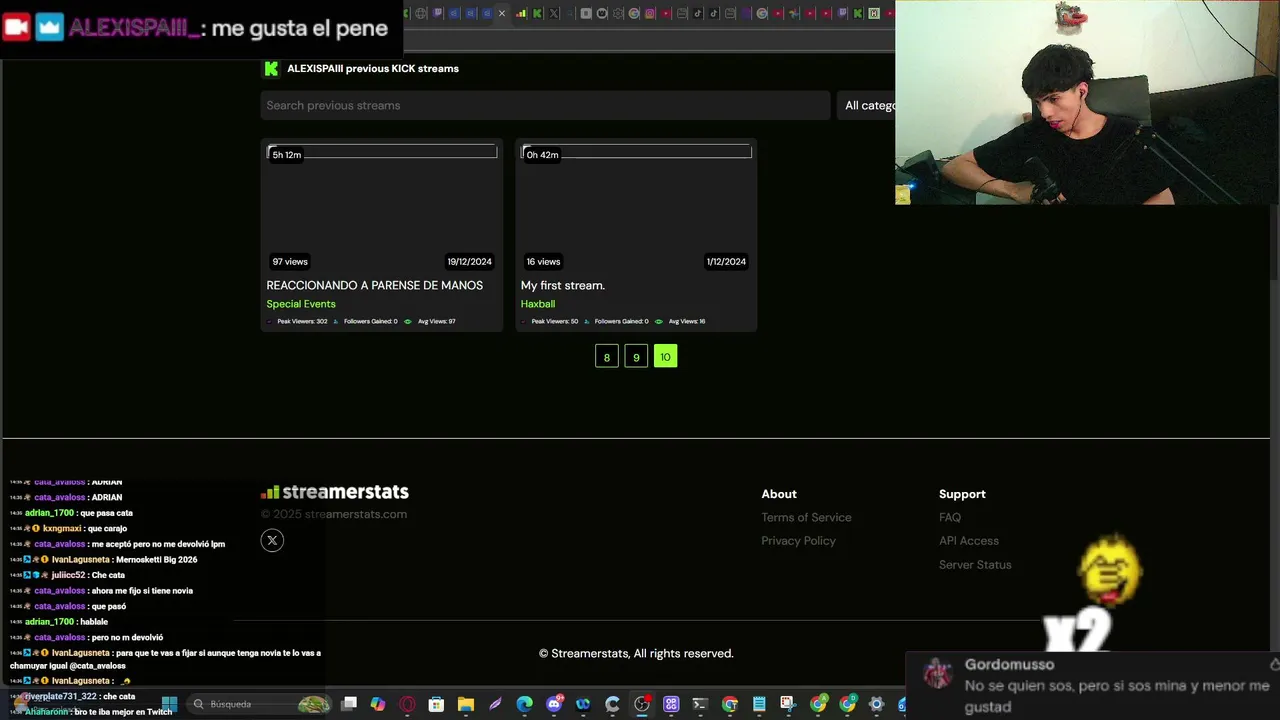Open Microsoft Edge from the taskbar
Screen dimensions: 1280x720
pos(524,704)
